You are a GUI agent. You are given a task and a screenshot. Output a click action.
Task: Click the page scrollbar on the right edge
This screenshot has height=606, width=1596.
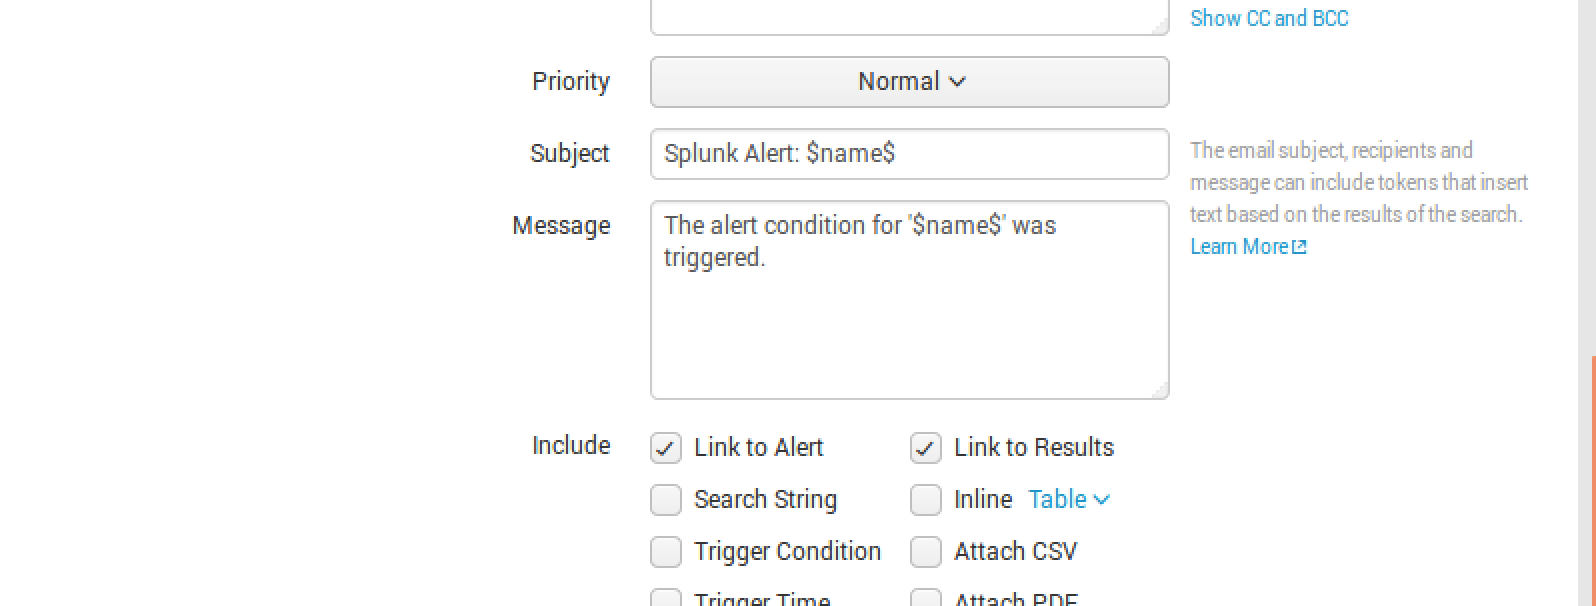[x=1592, y=480]
